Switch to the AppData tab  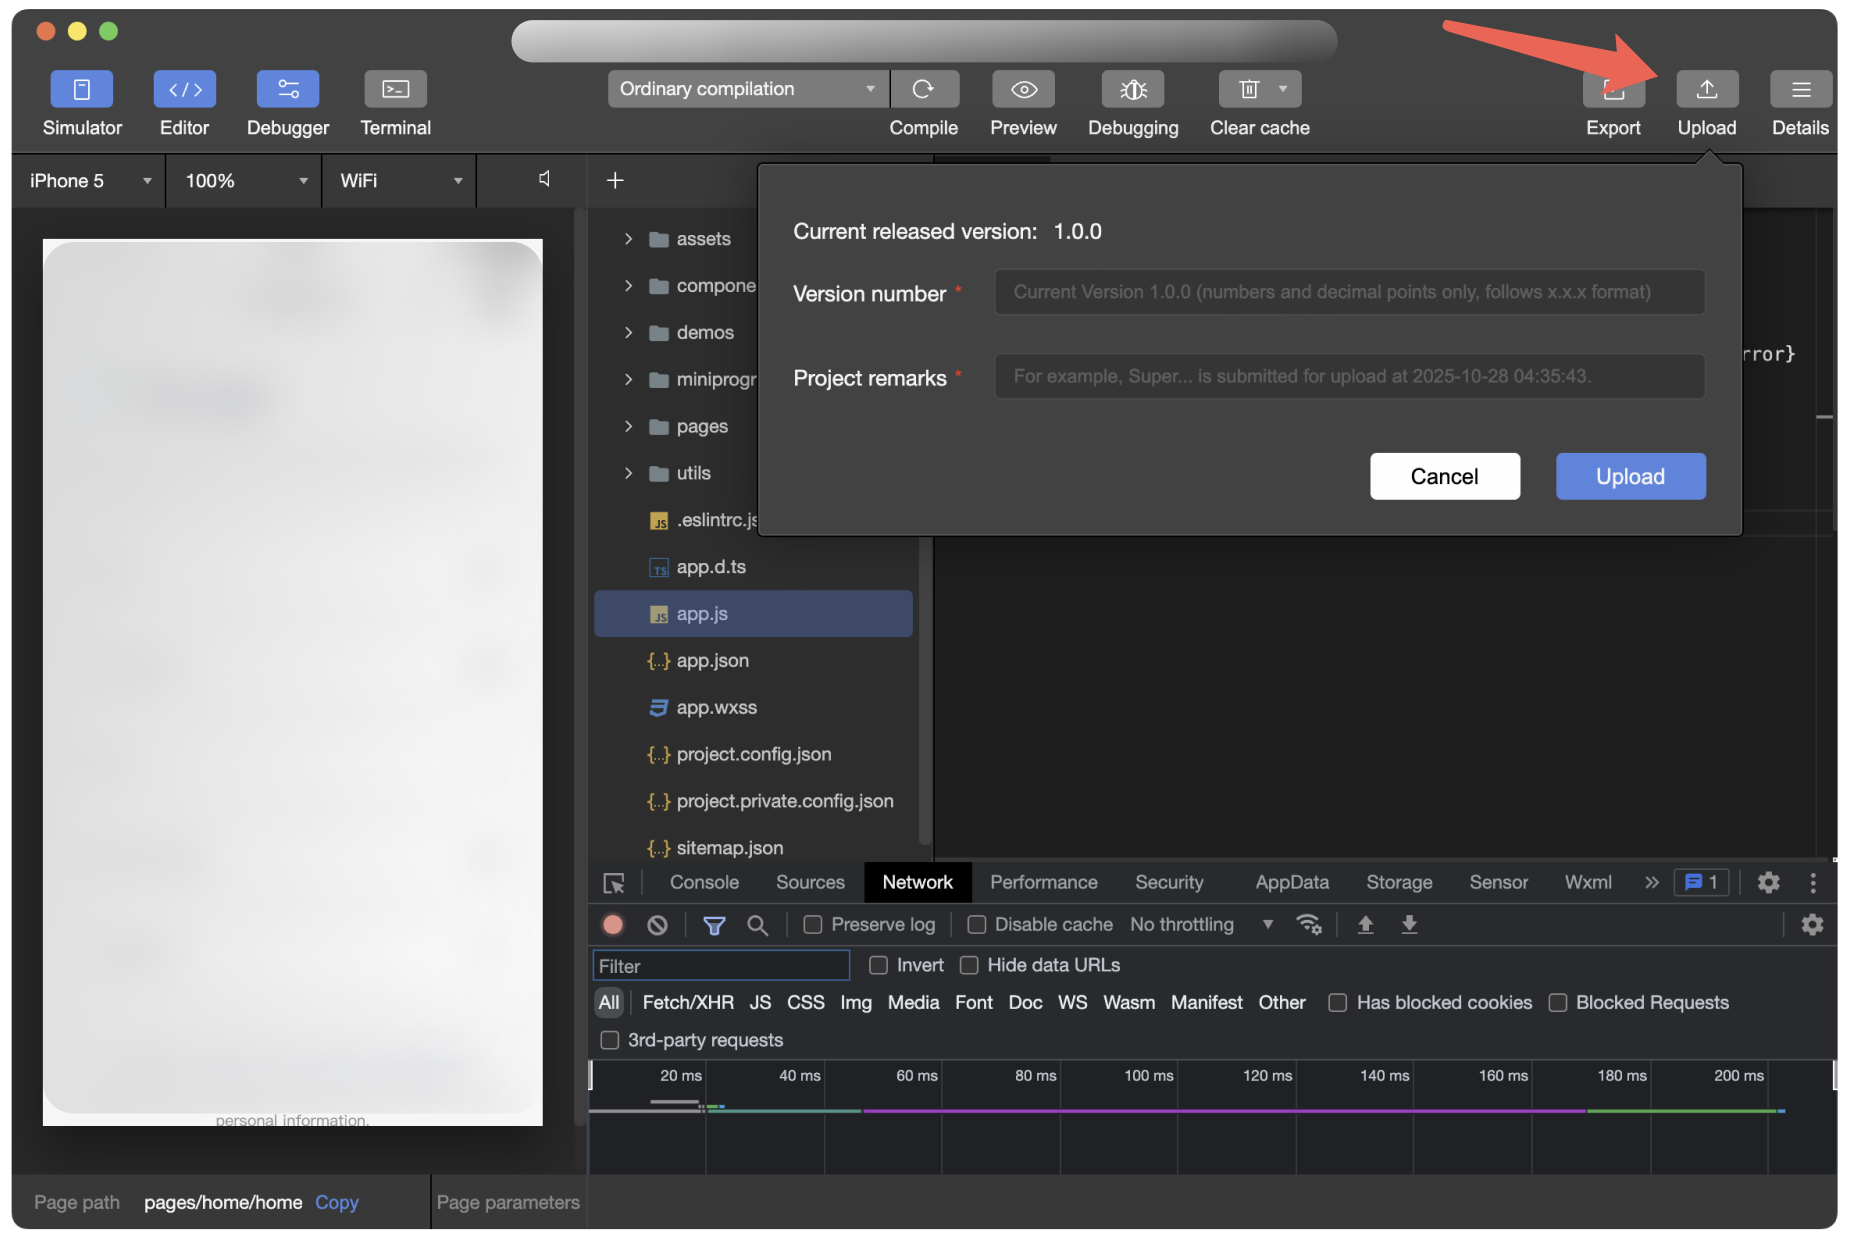pyautogui.click(x=1291, y=882)
